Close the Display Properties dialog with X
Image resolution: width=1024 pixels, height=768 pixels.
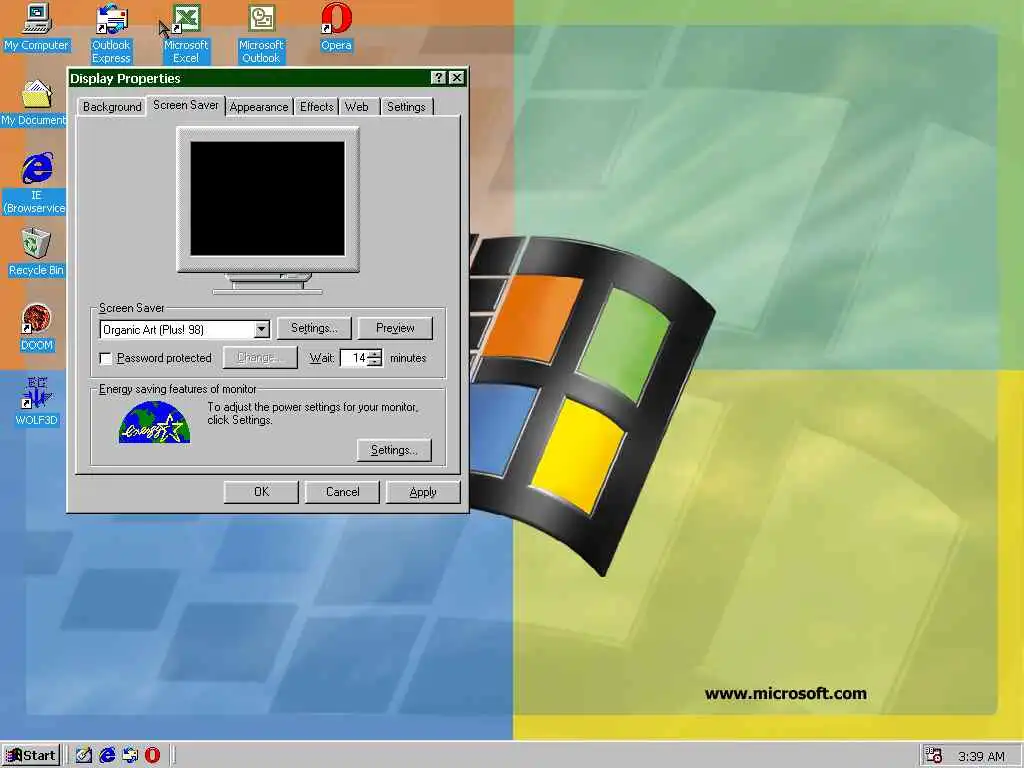[x=457, y=78]
